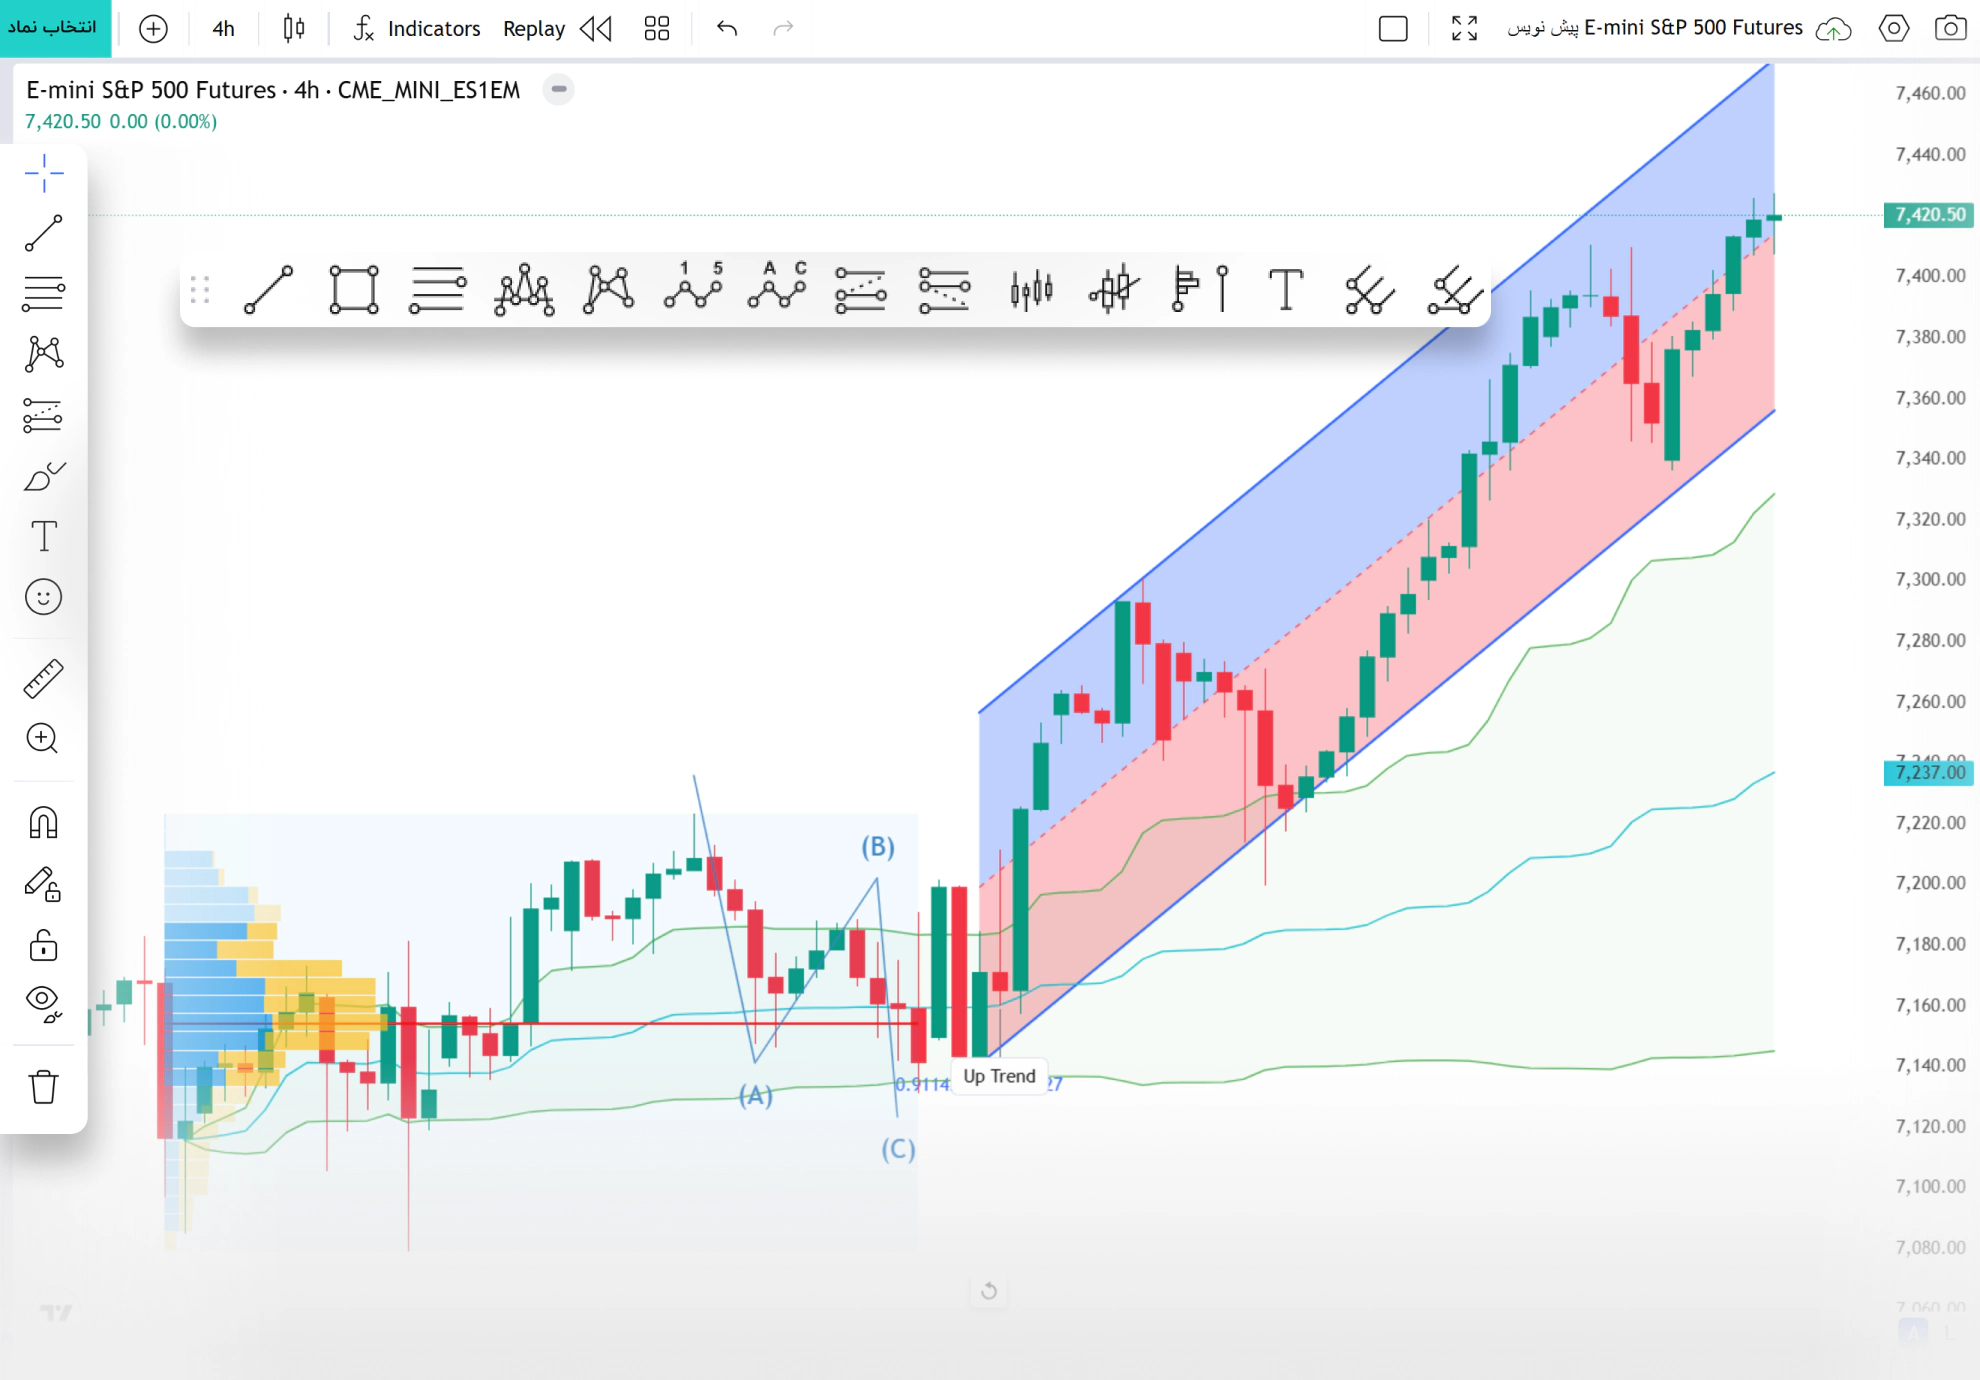Viewport: 1980px width, 1380px height.
Task: Collapse the chart legend with the minus button
Action: 559,89
